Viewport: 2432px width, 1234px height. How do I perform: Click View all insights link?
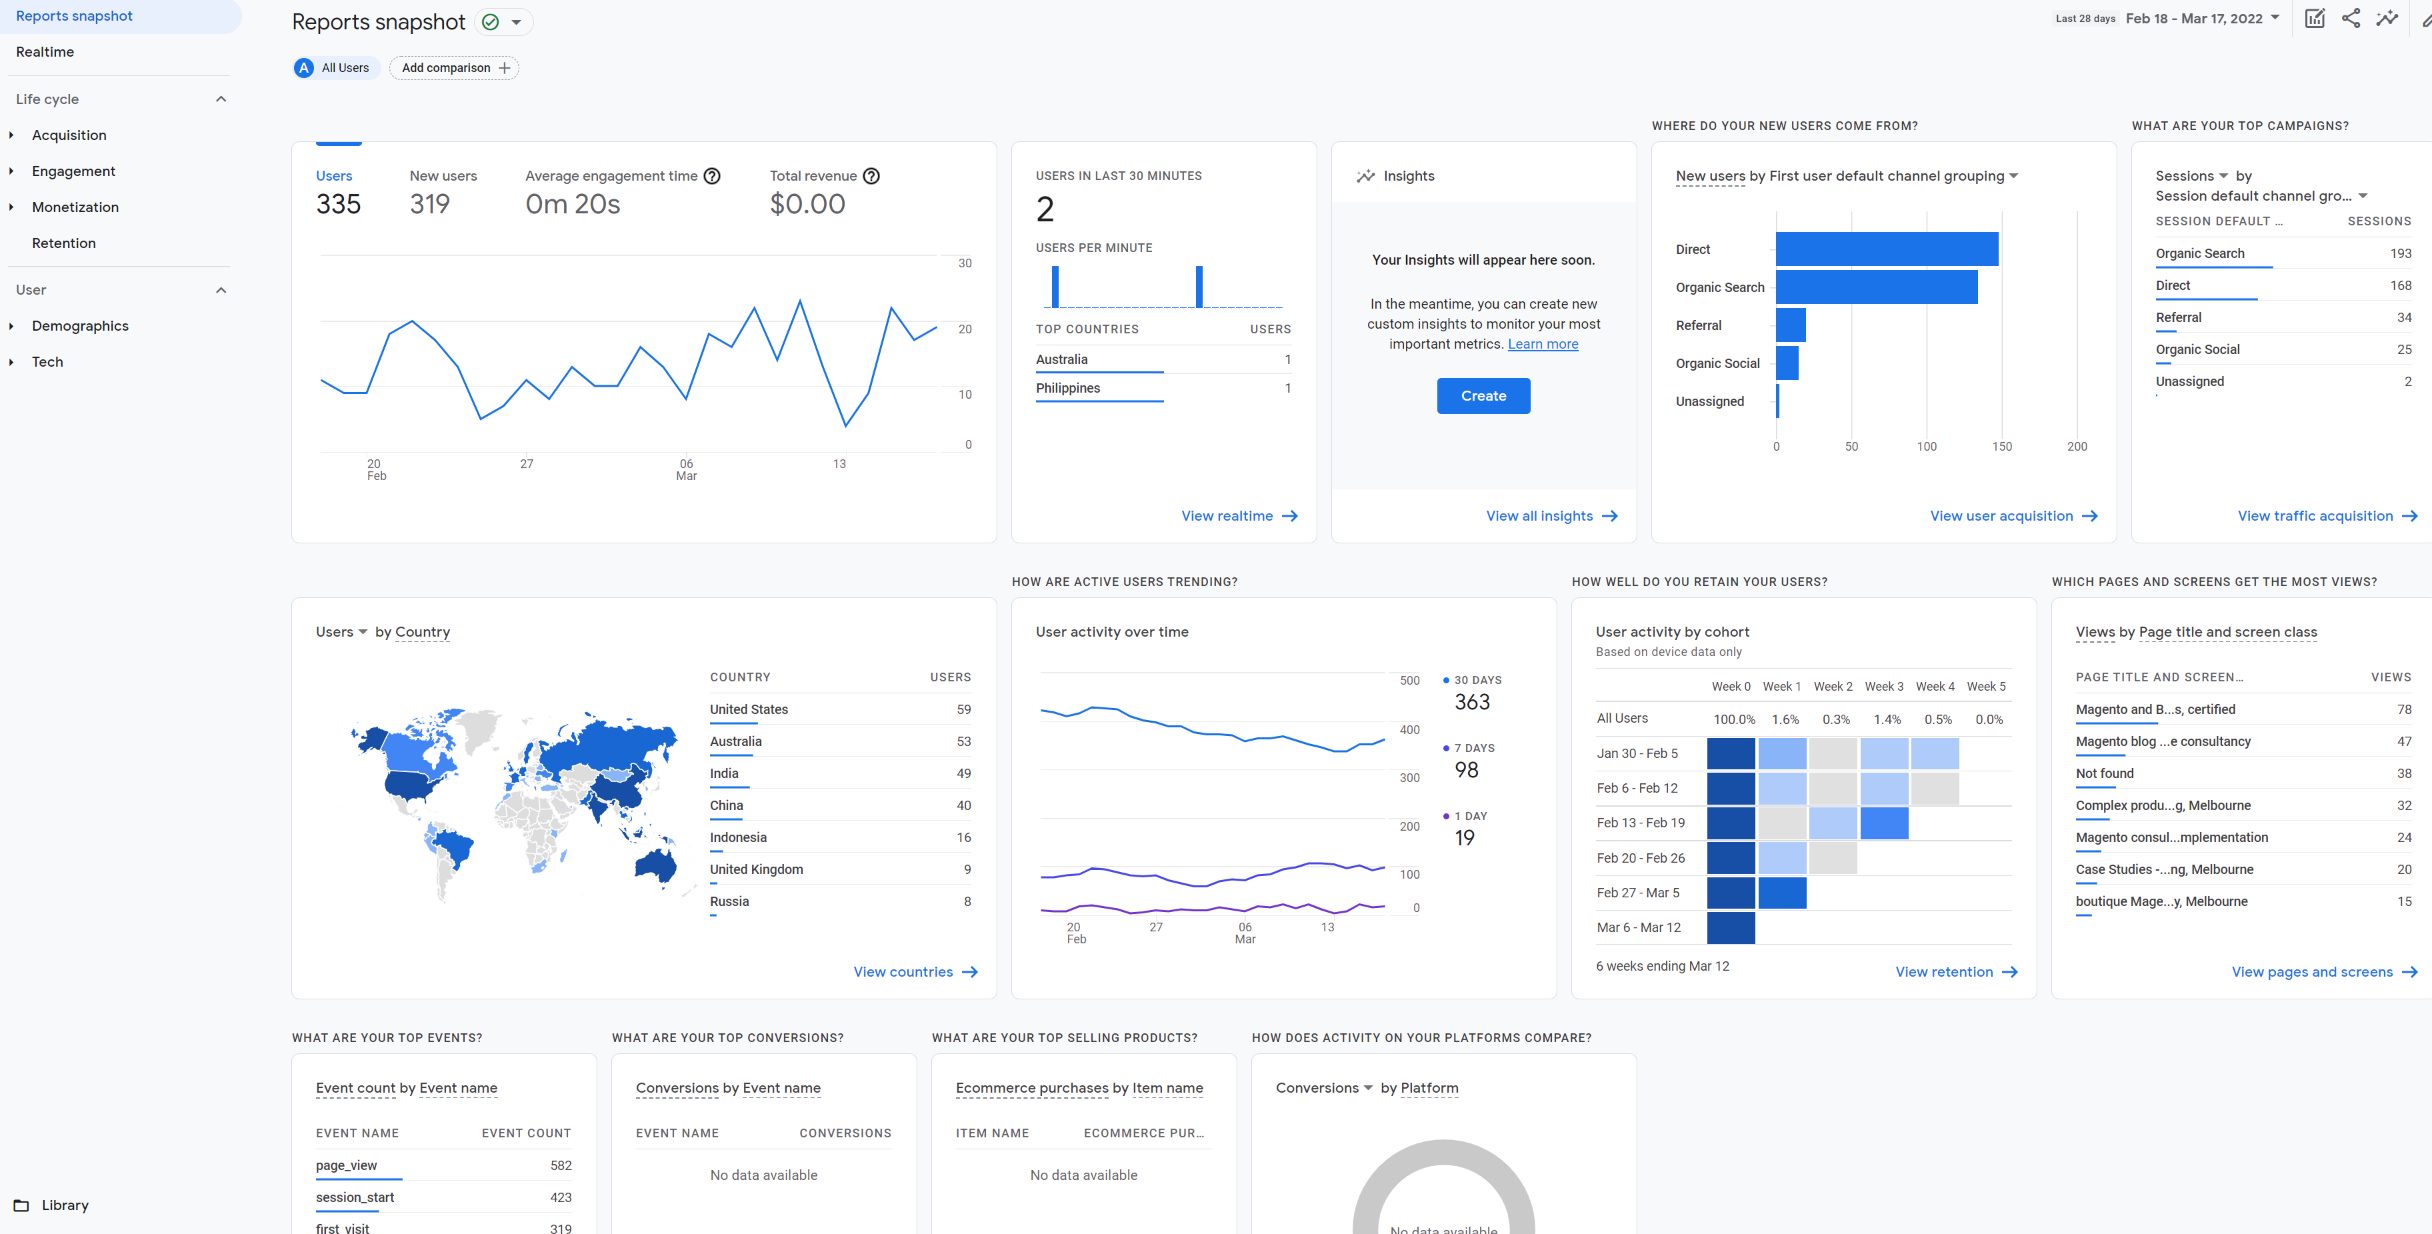pos(1551,516)
